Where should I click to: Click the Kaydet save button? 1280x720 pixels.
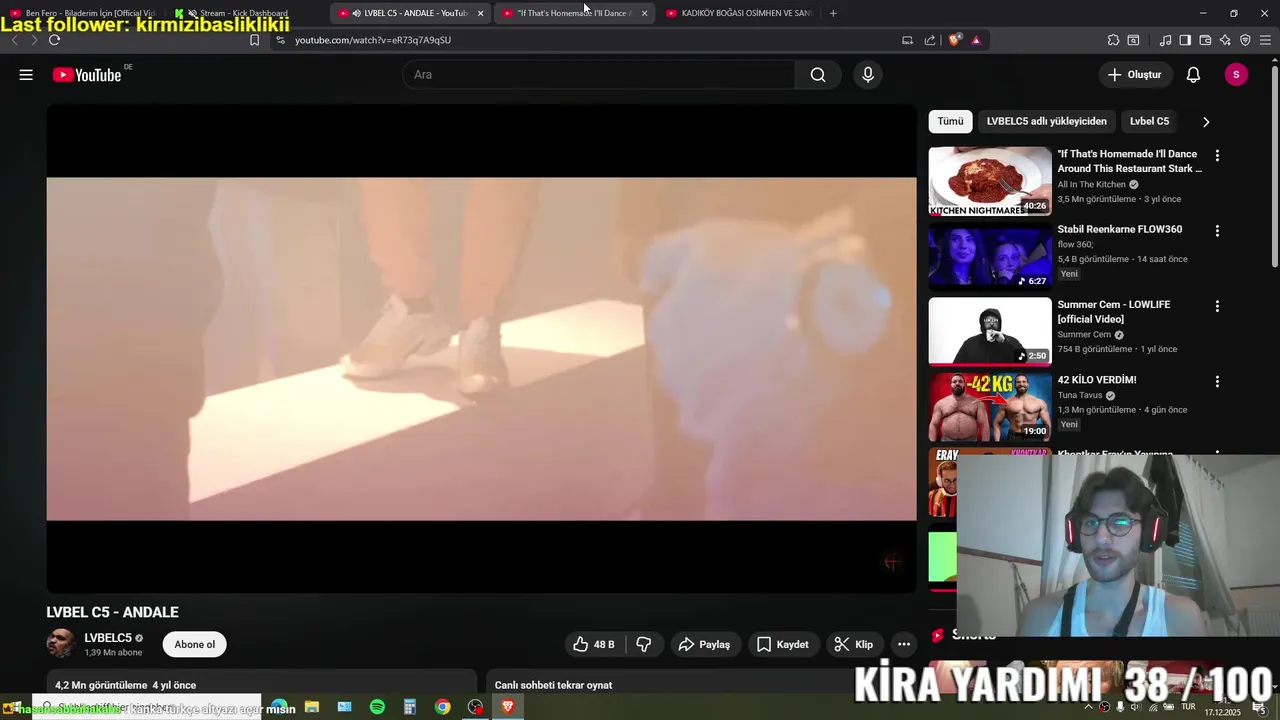[782, 645]
